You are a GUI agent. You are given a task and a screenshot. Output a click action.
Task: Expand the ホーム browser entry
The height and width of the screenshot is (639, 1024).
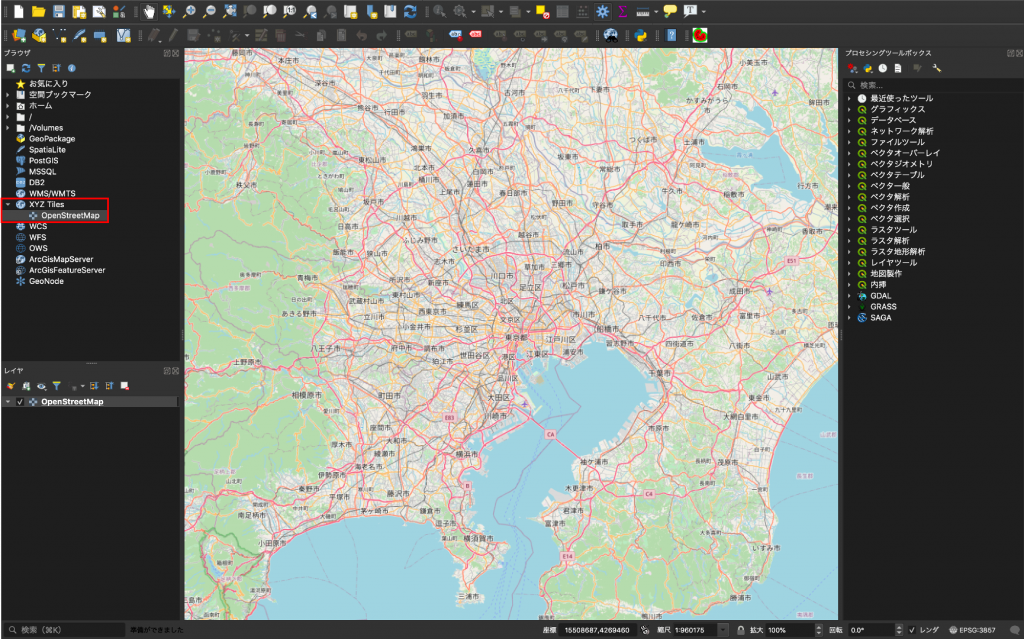tap(8, 106)
